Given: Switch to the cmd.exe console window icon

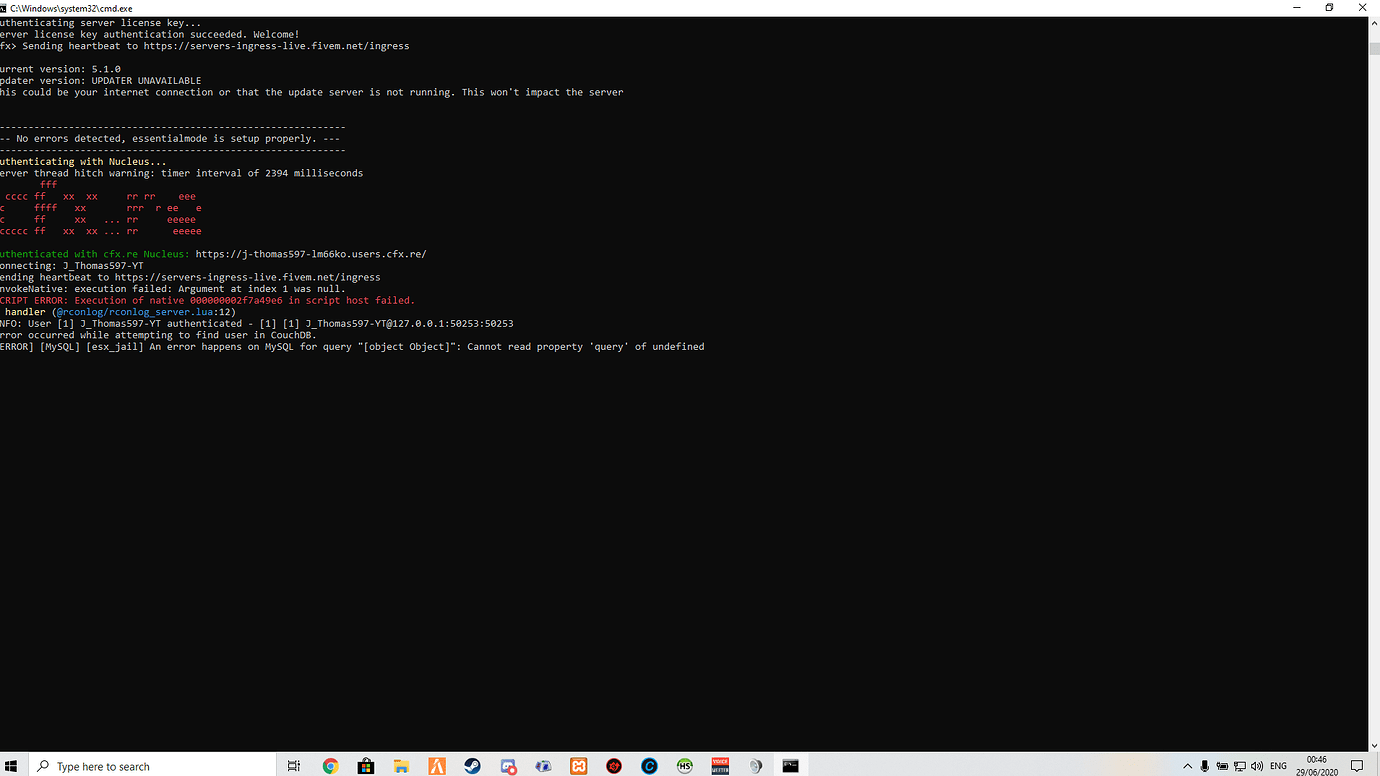Looking at the screenshot, I should coord(790,765).
